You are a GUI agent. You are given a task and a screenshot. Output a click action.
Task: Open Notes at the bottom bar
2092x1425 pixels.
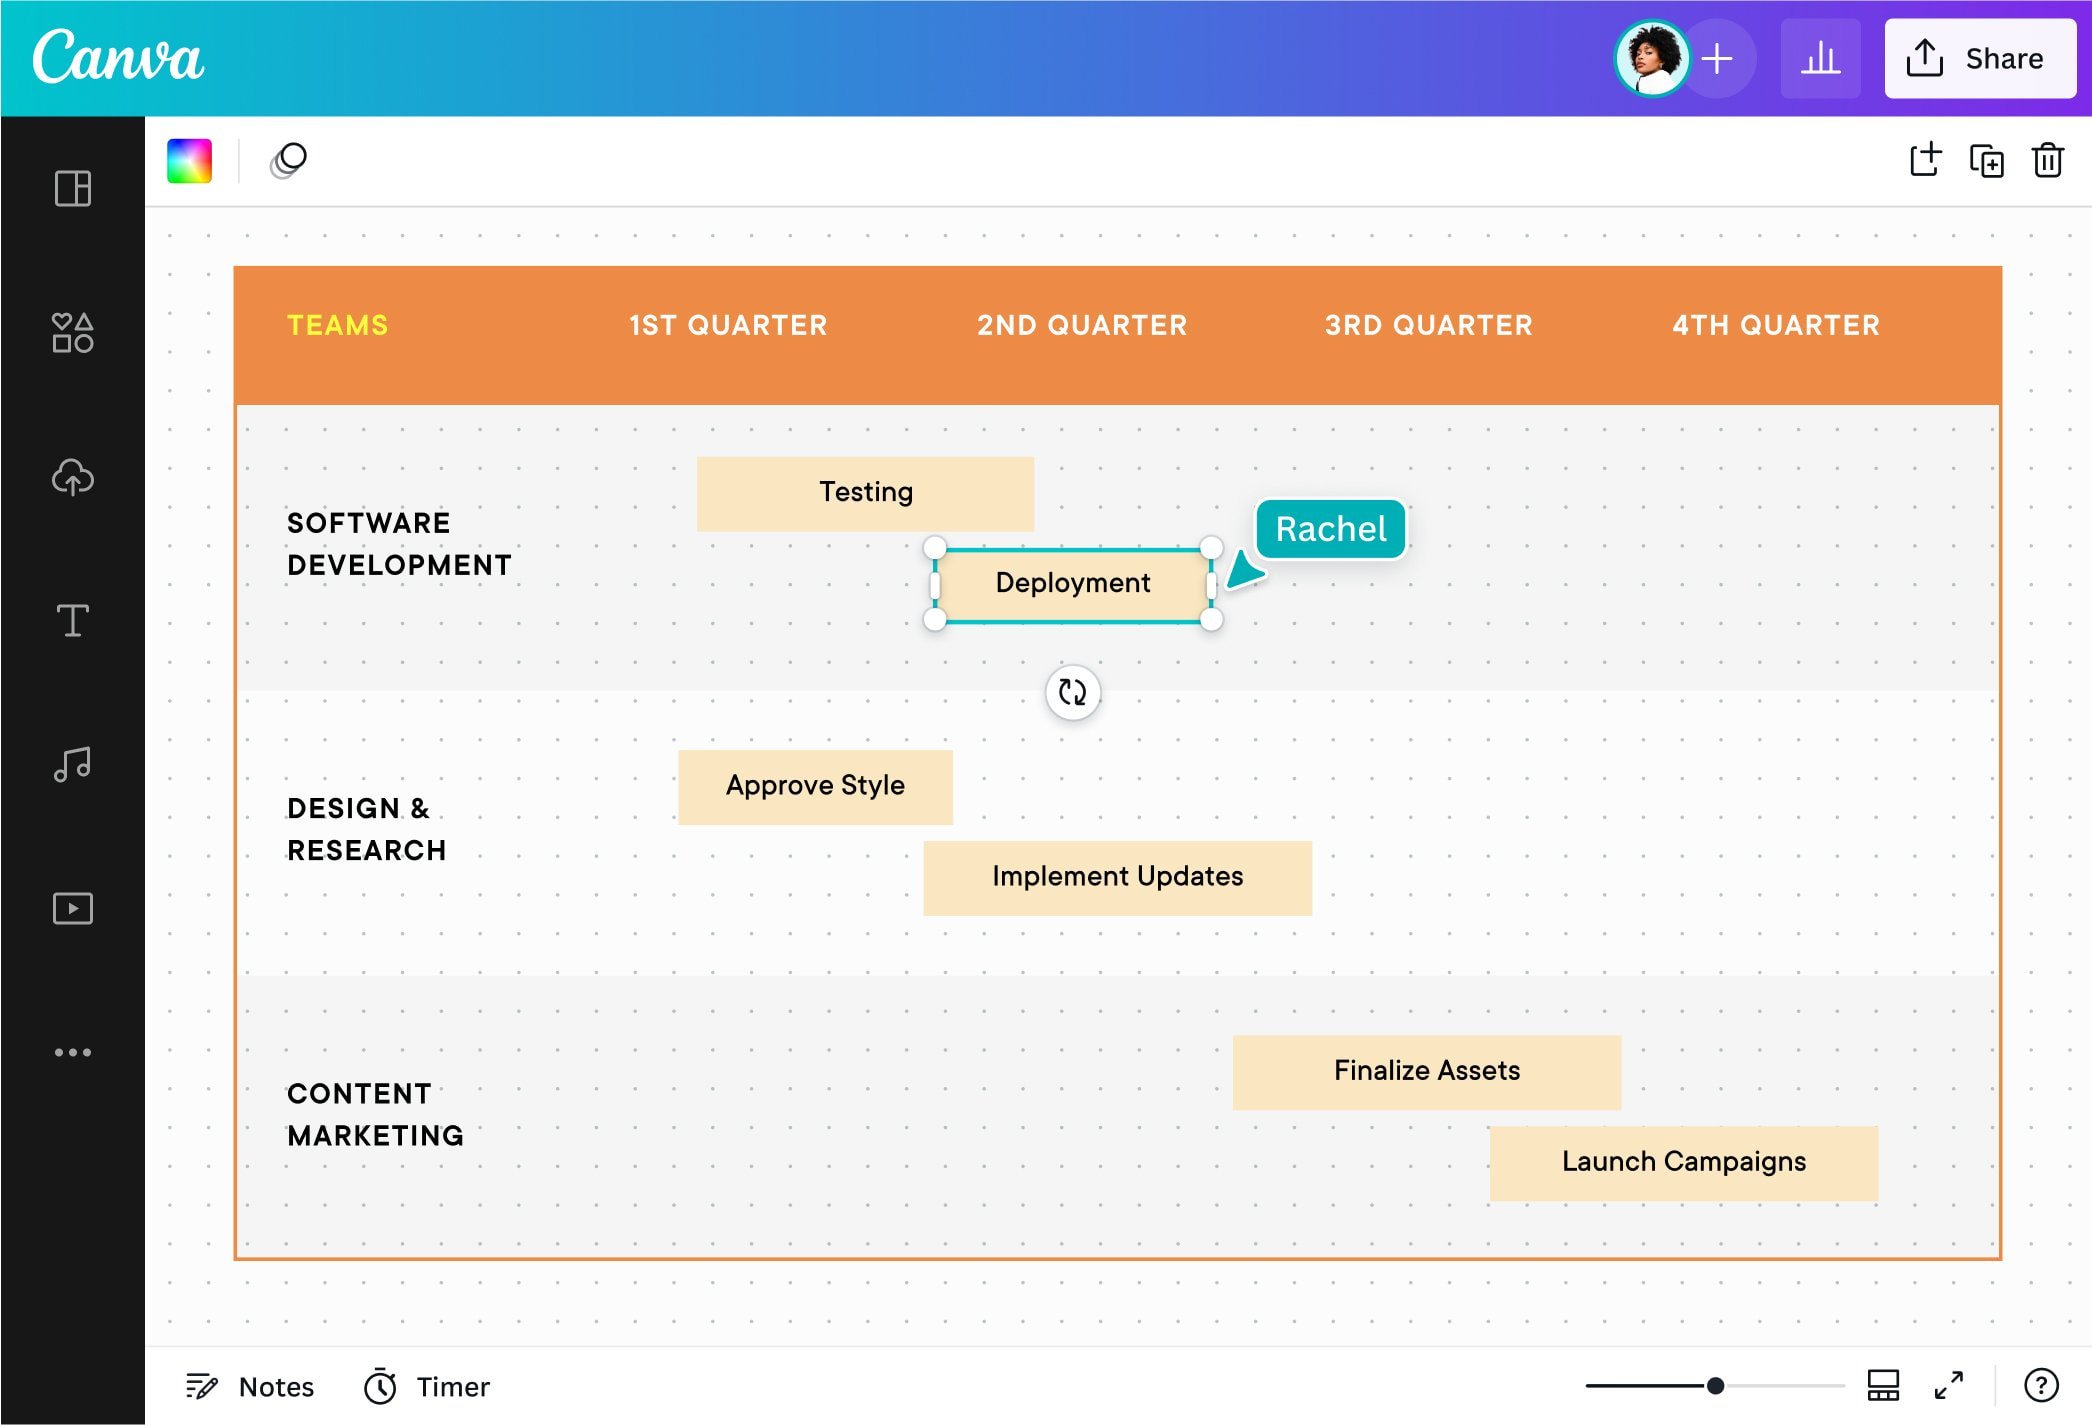click(x=249, y=1386)
